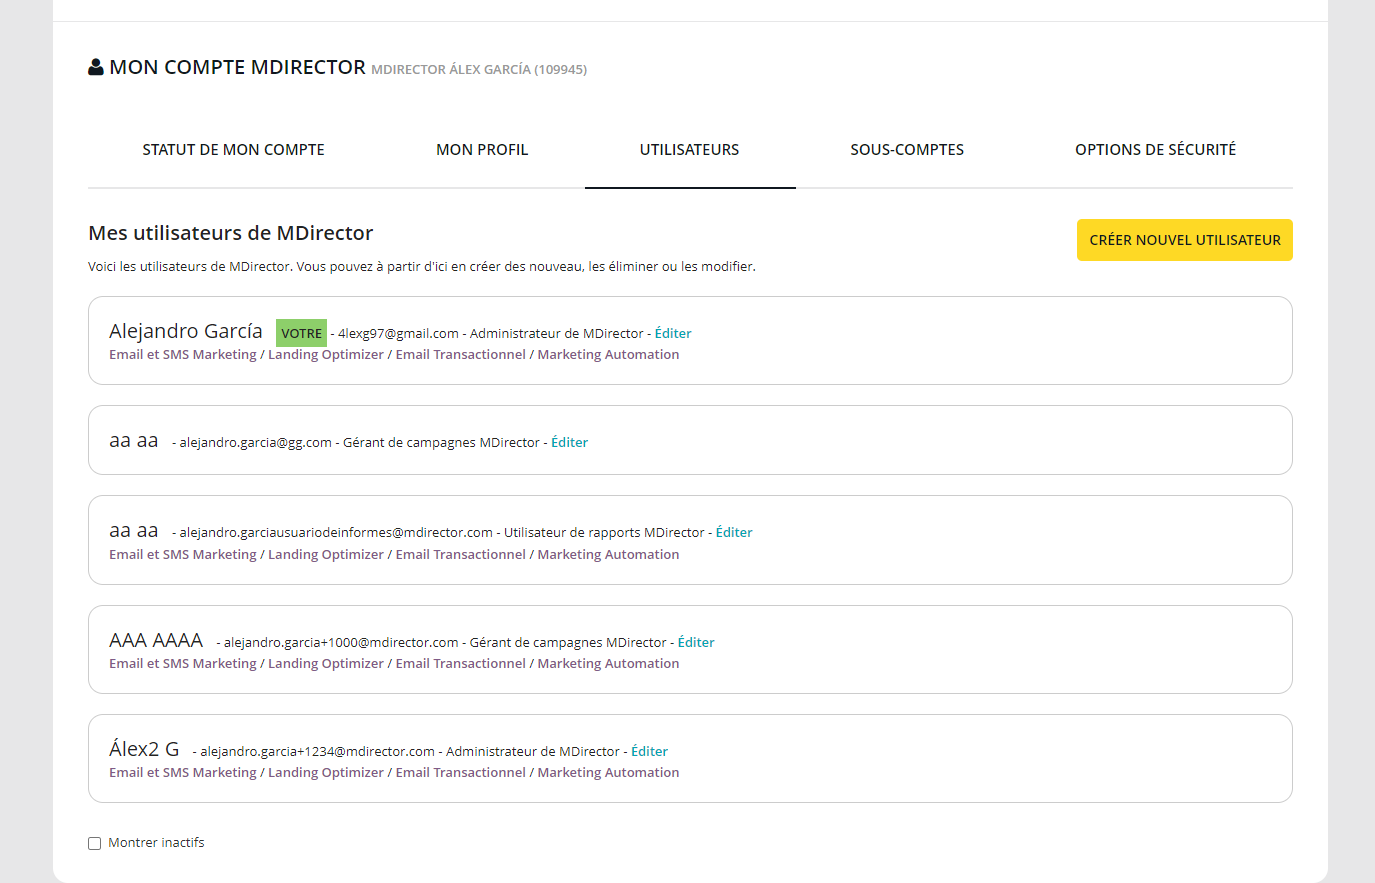Click Éditer for alejandro.garcia@gg.com user
Screen dimensions: 1375x883
coord(569,443)
